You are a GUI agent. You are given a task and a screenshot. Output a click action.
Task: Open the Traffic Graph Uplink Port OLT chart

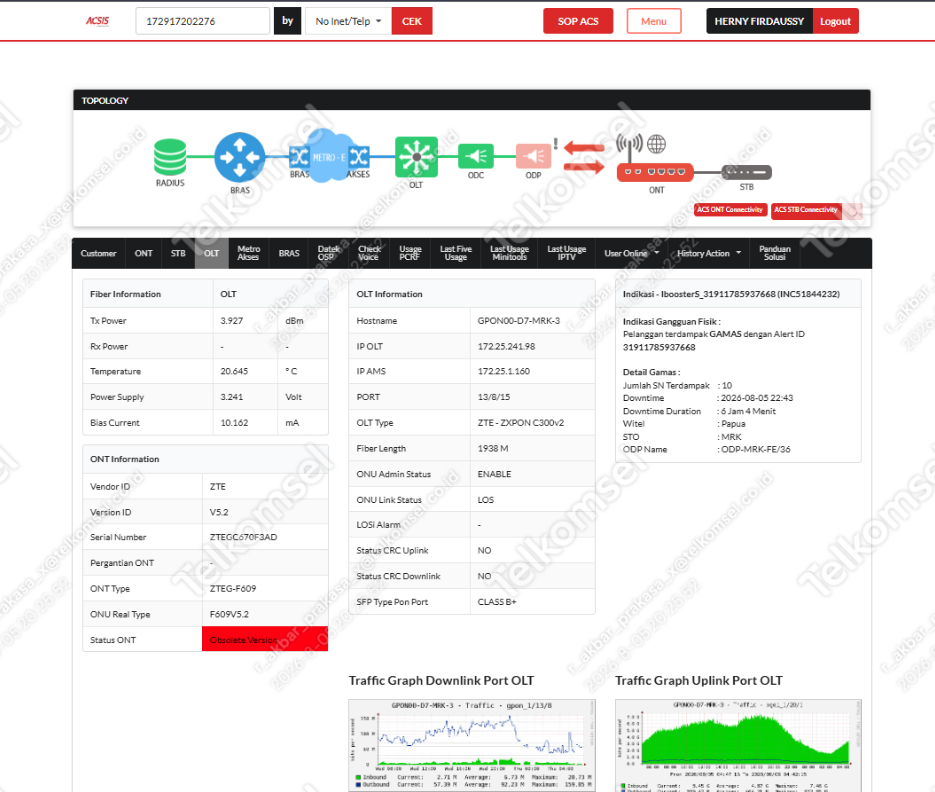(738, 745)
